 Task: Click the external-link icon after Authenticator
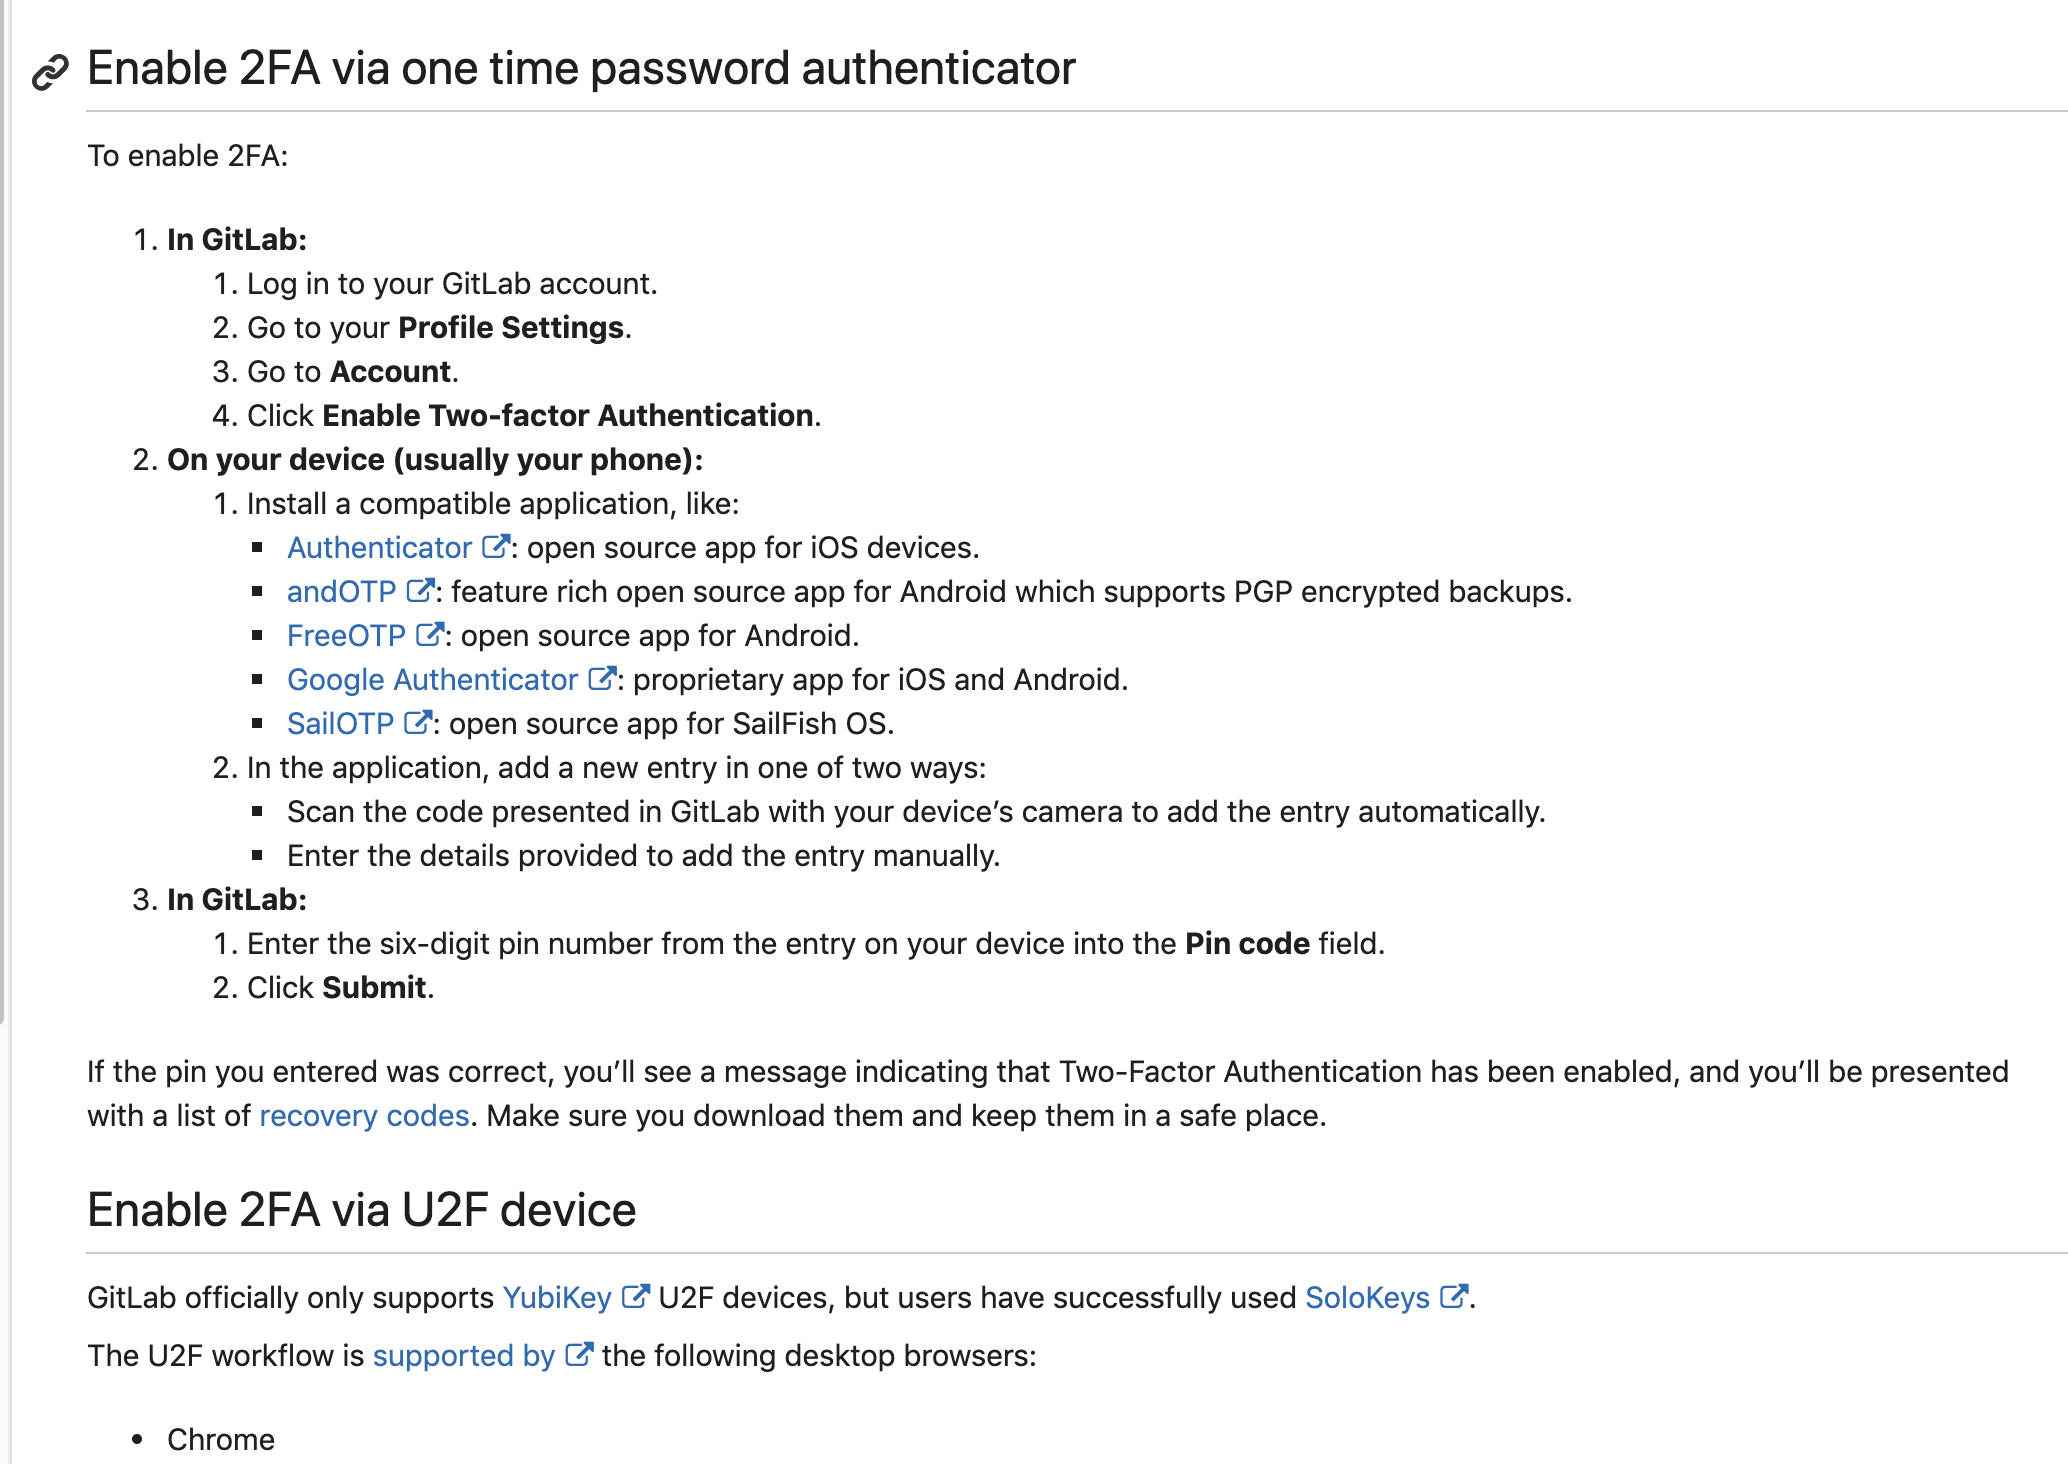[495, 546]
